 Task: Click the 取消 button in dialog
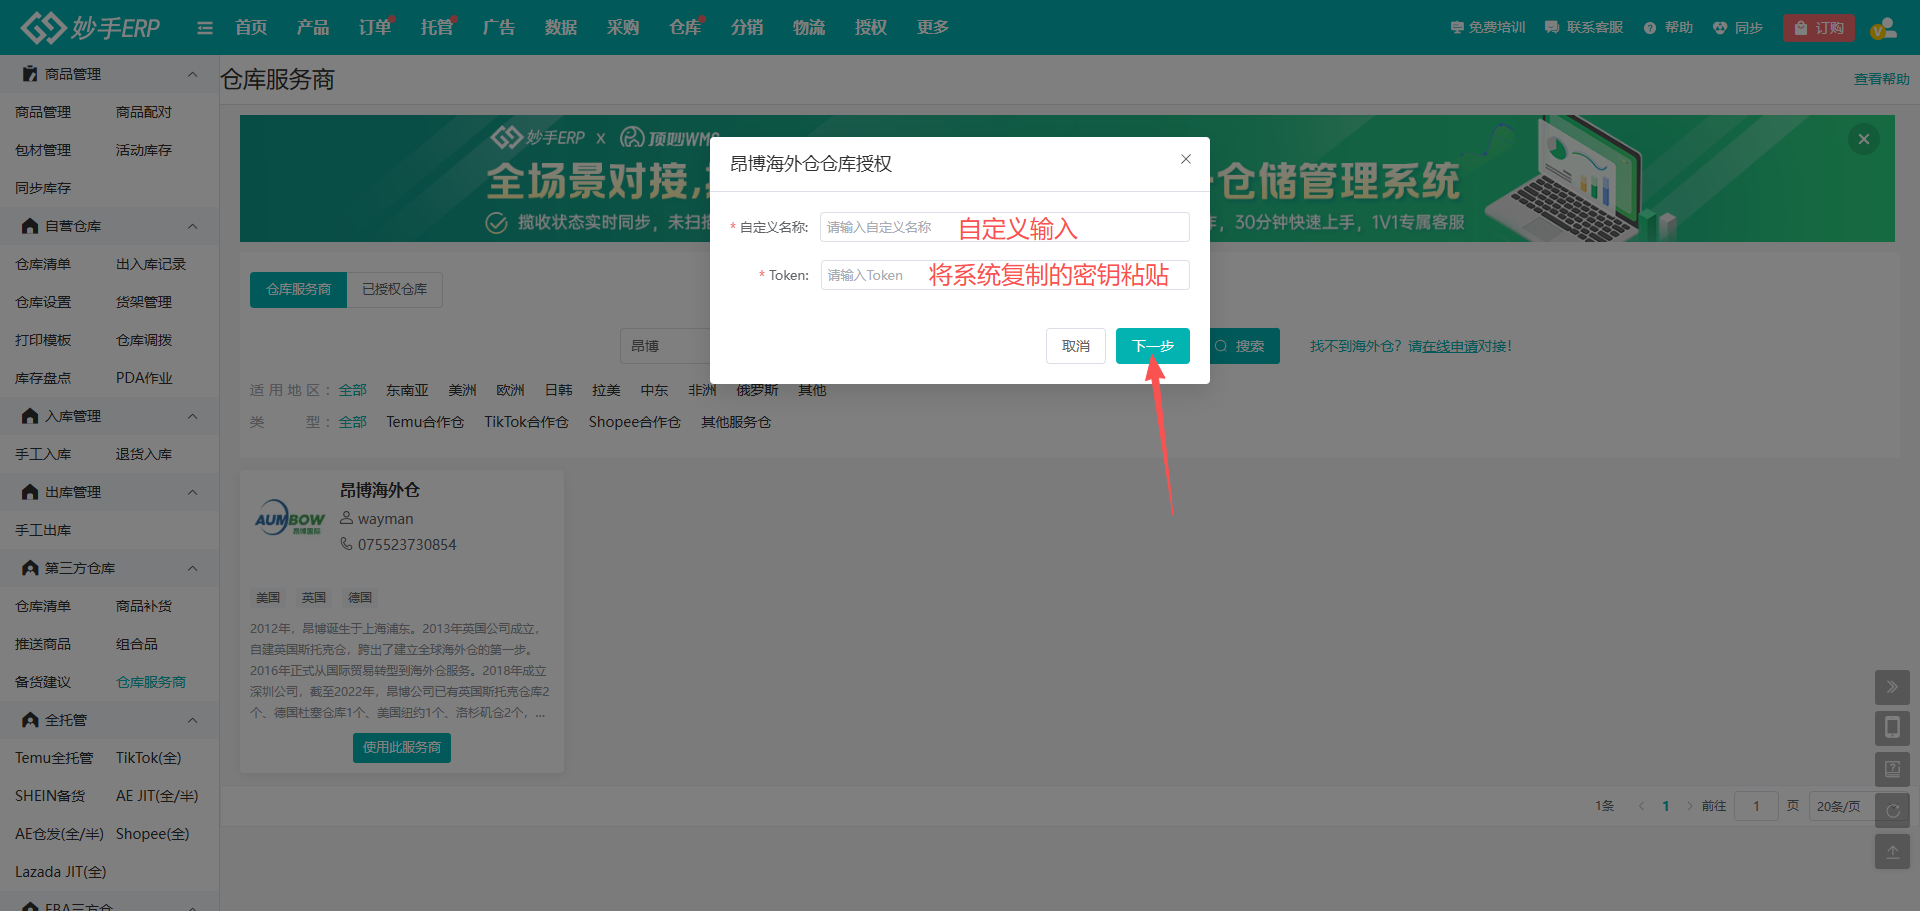point(1075,346)
